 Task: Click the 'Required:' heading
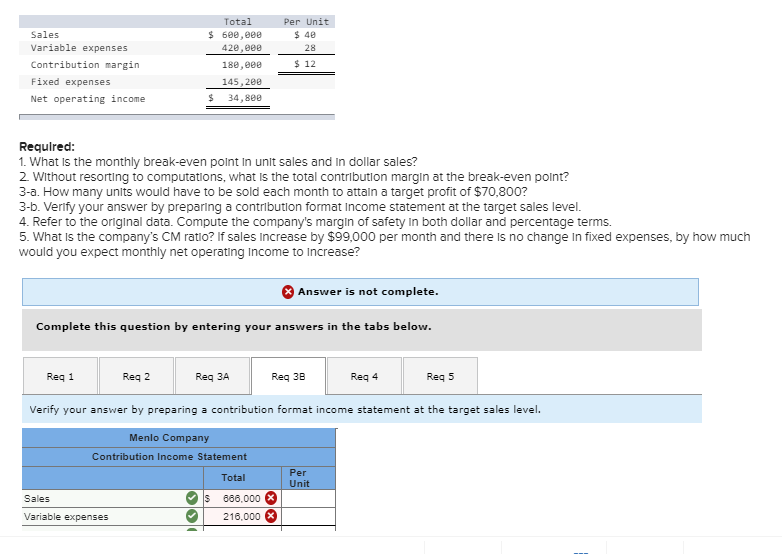coord(47,147)
